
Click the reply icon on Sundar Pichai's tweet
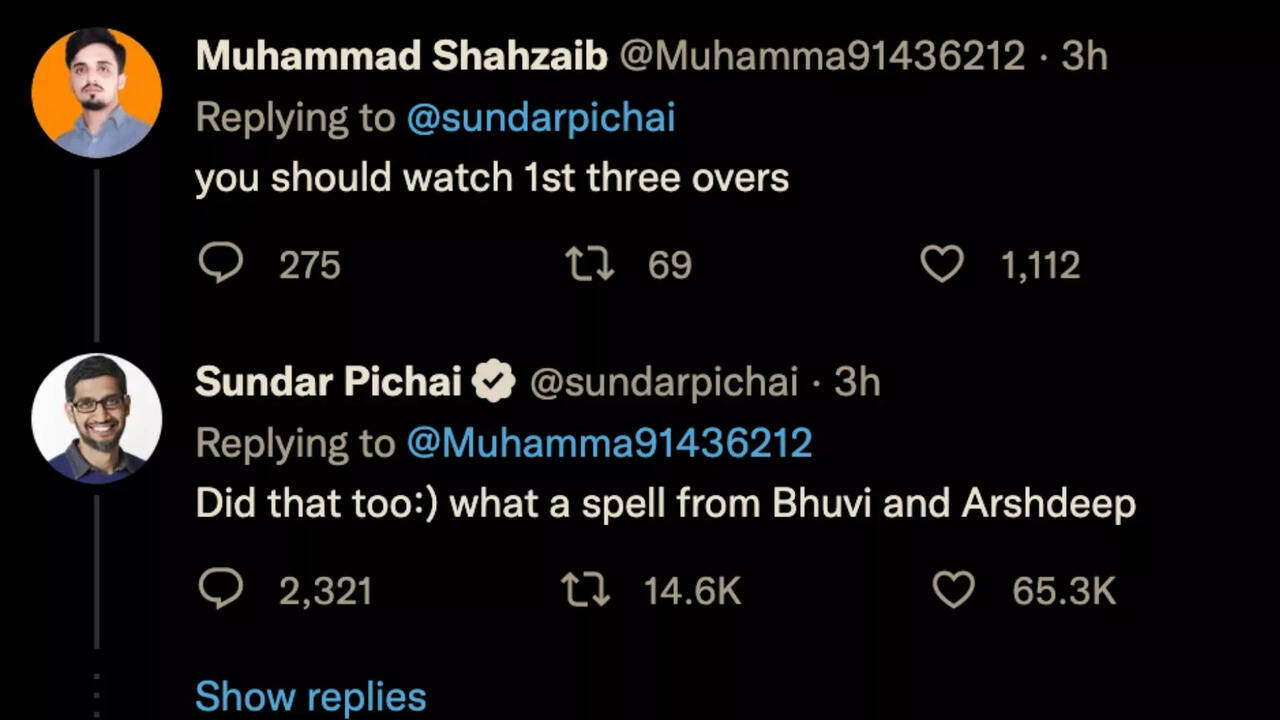tap(221, 590)
